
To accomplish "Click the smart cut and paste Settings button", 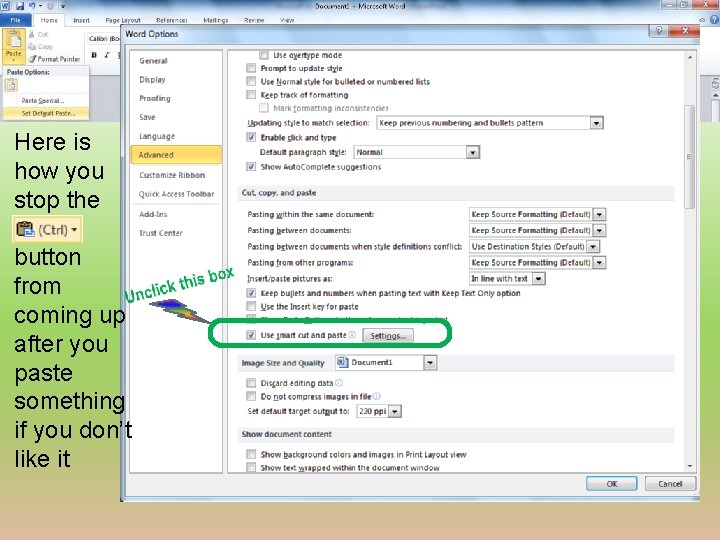I will pyautogui.click(x=388, y=336).
